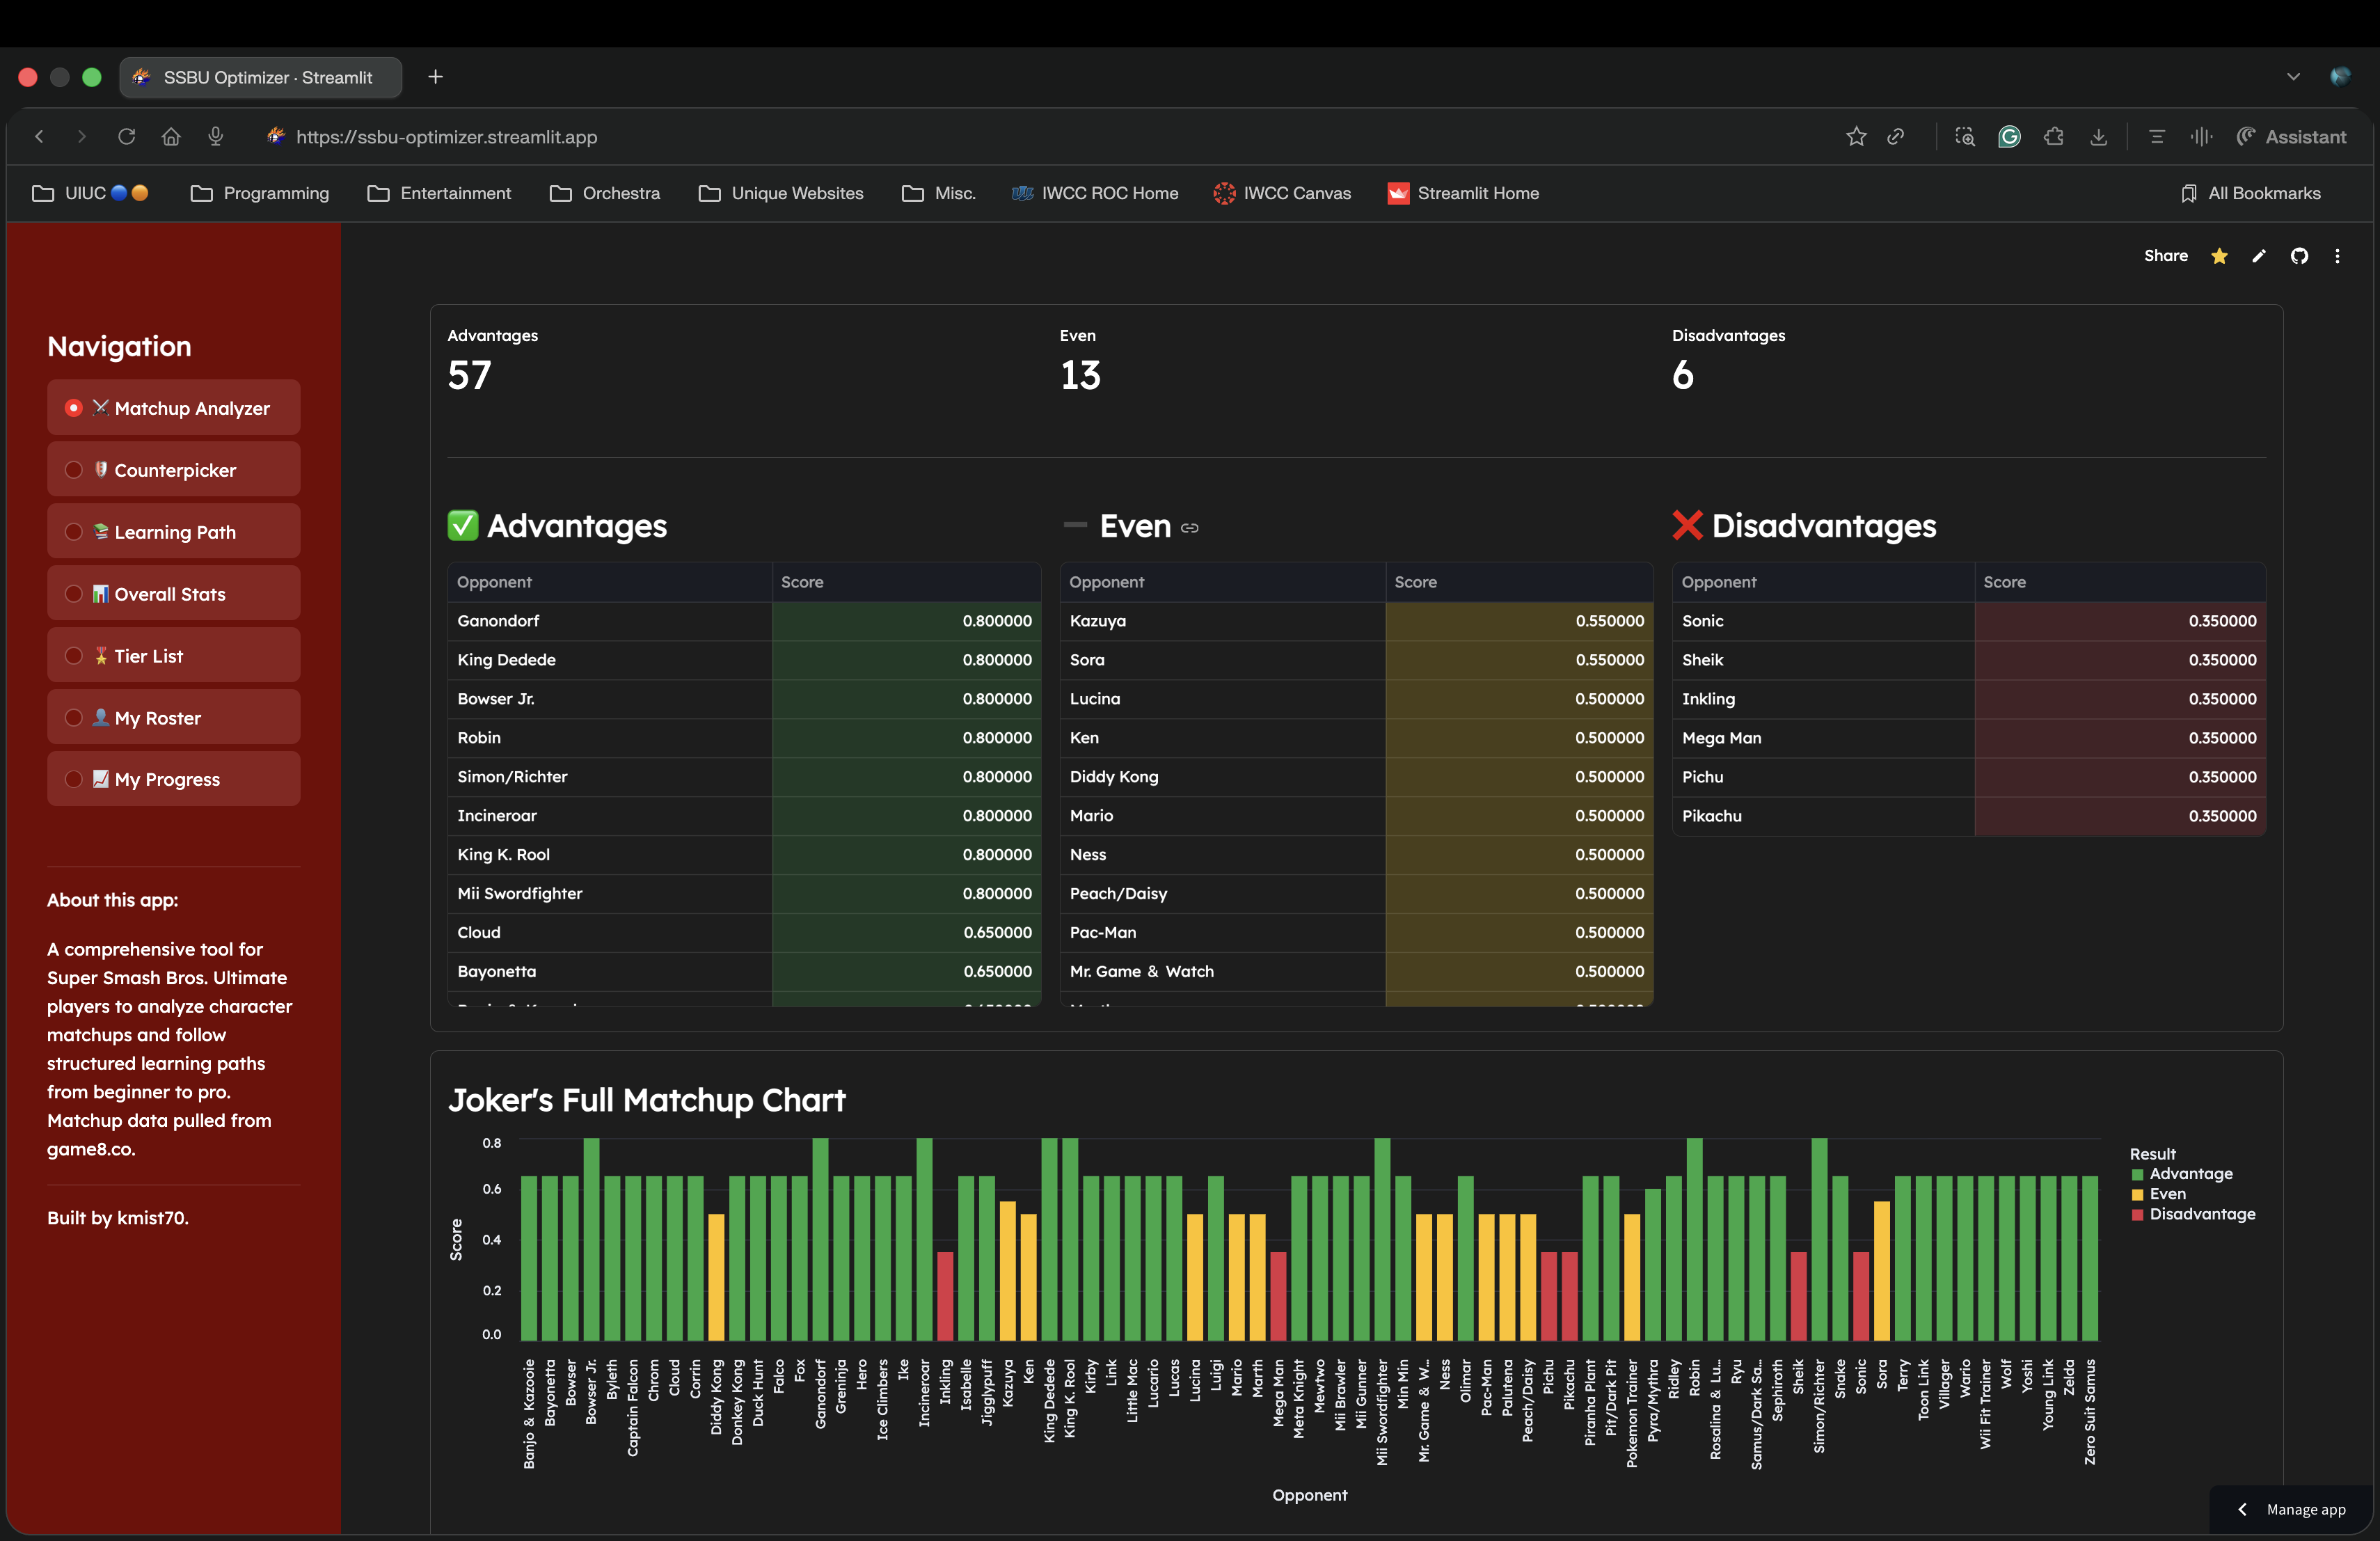The image size is (2380, 1541).
Task: Click the Pikachu disadvantage cell
Action: pos(1823,816)
